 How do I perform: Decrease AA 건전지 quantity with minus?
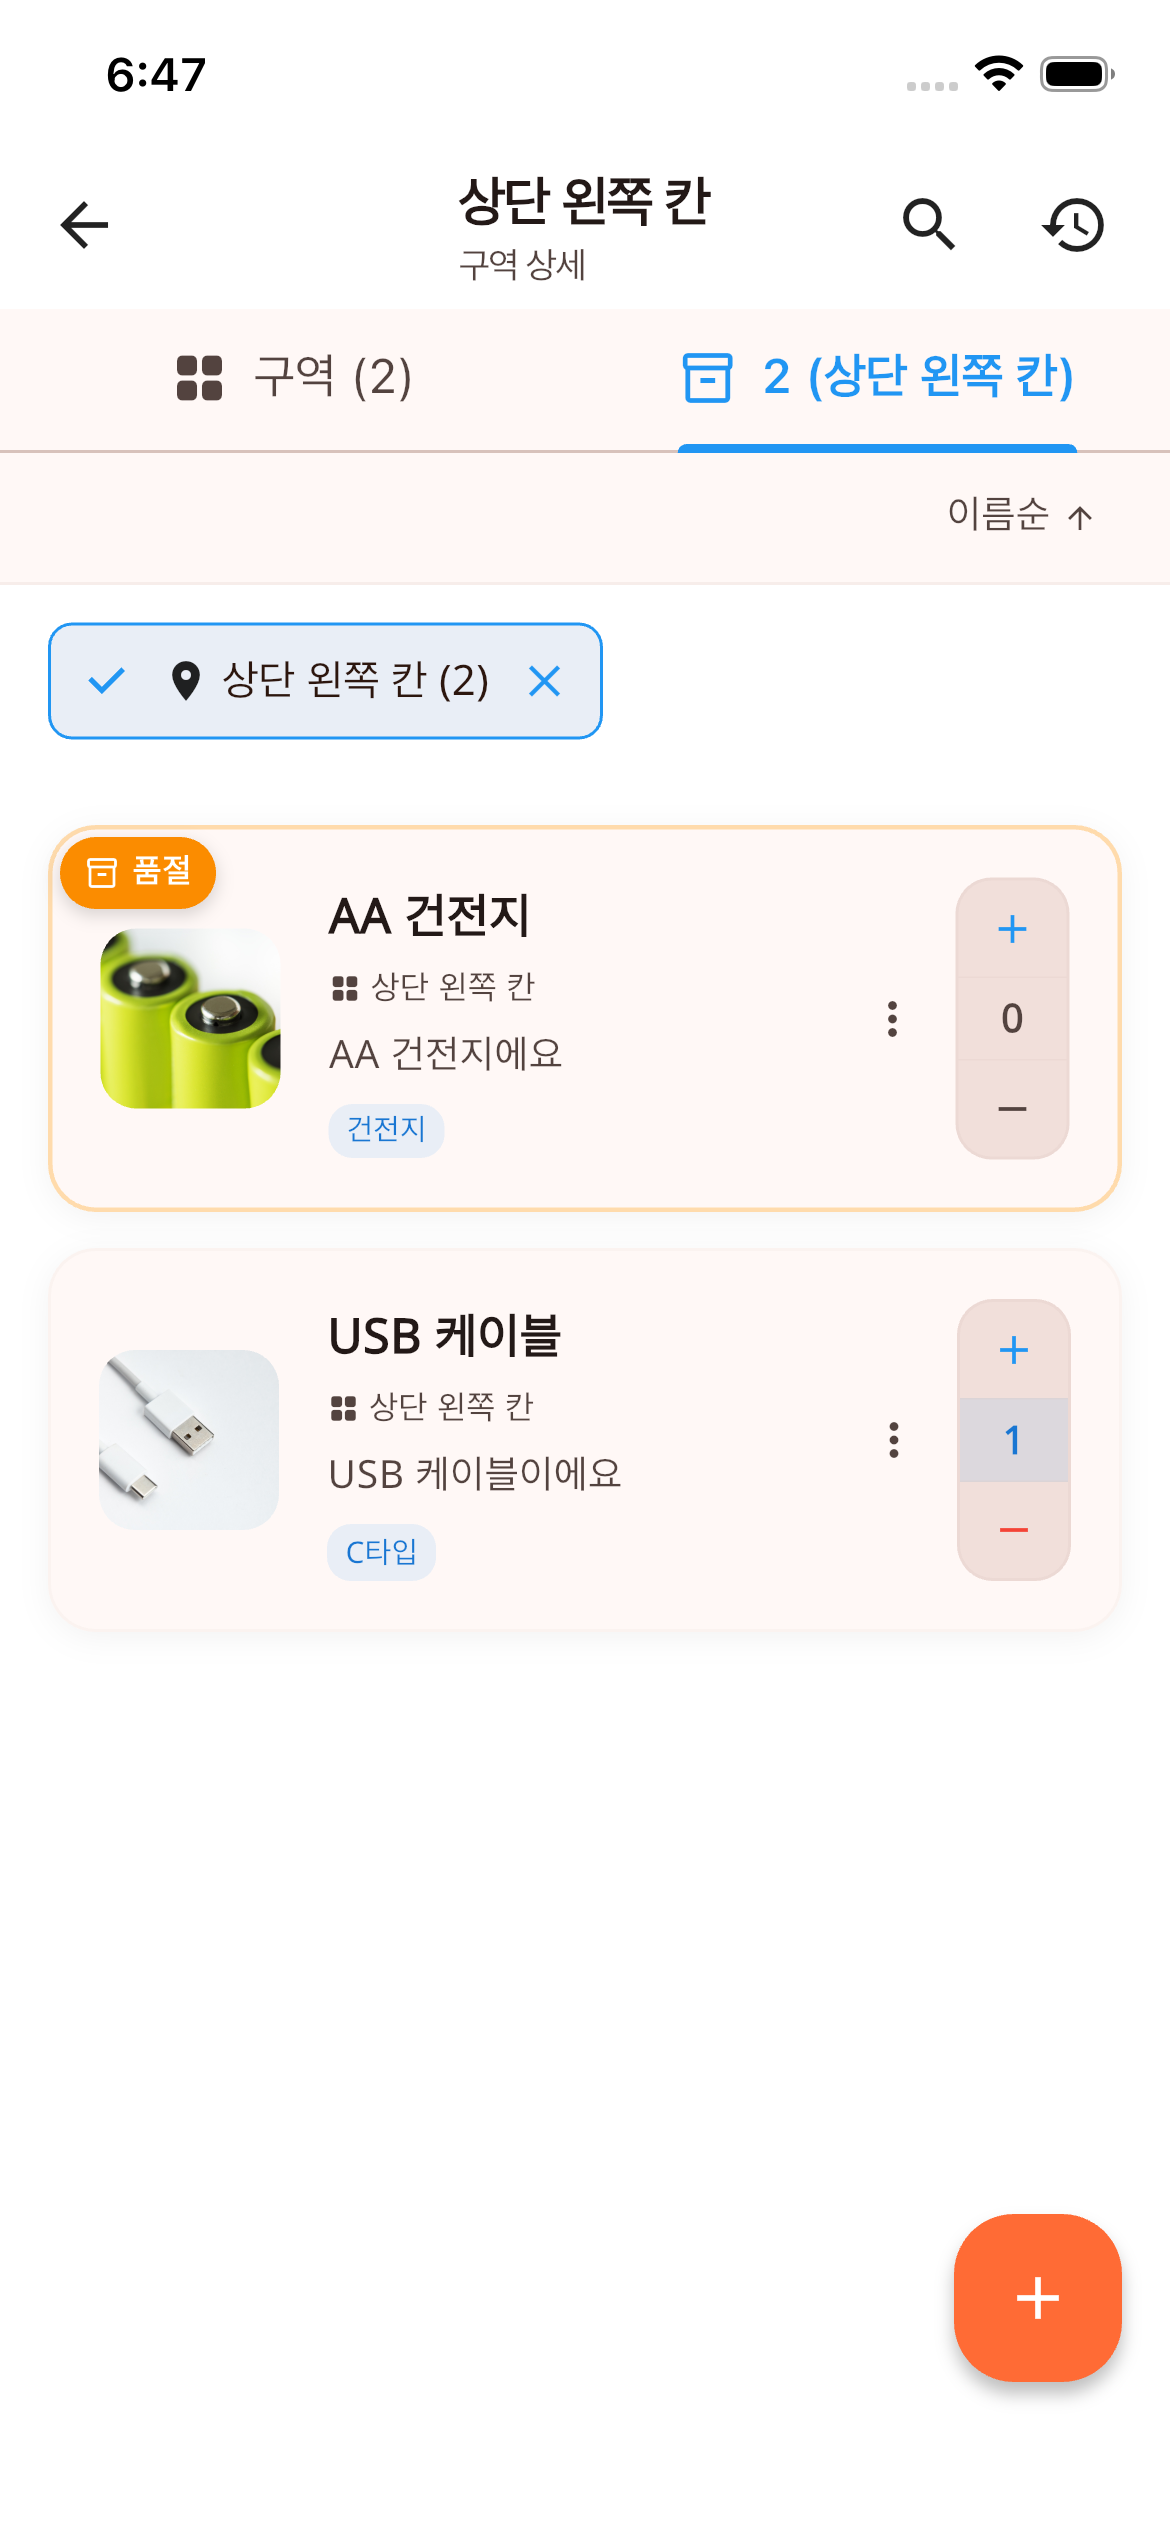1012,1109
